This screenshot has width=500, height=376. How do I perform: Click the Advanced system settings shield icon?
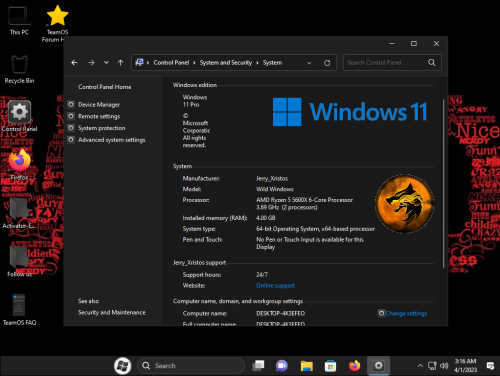tap(71, 140)
